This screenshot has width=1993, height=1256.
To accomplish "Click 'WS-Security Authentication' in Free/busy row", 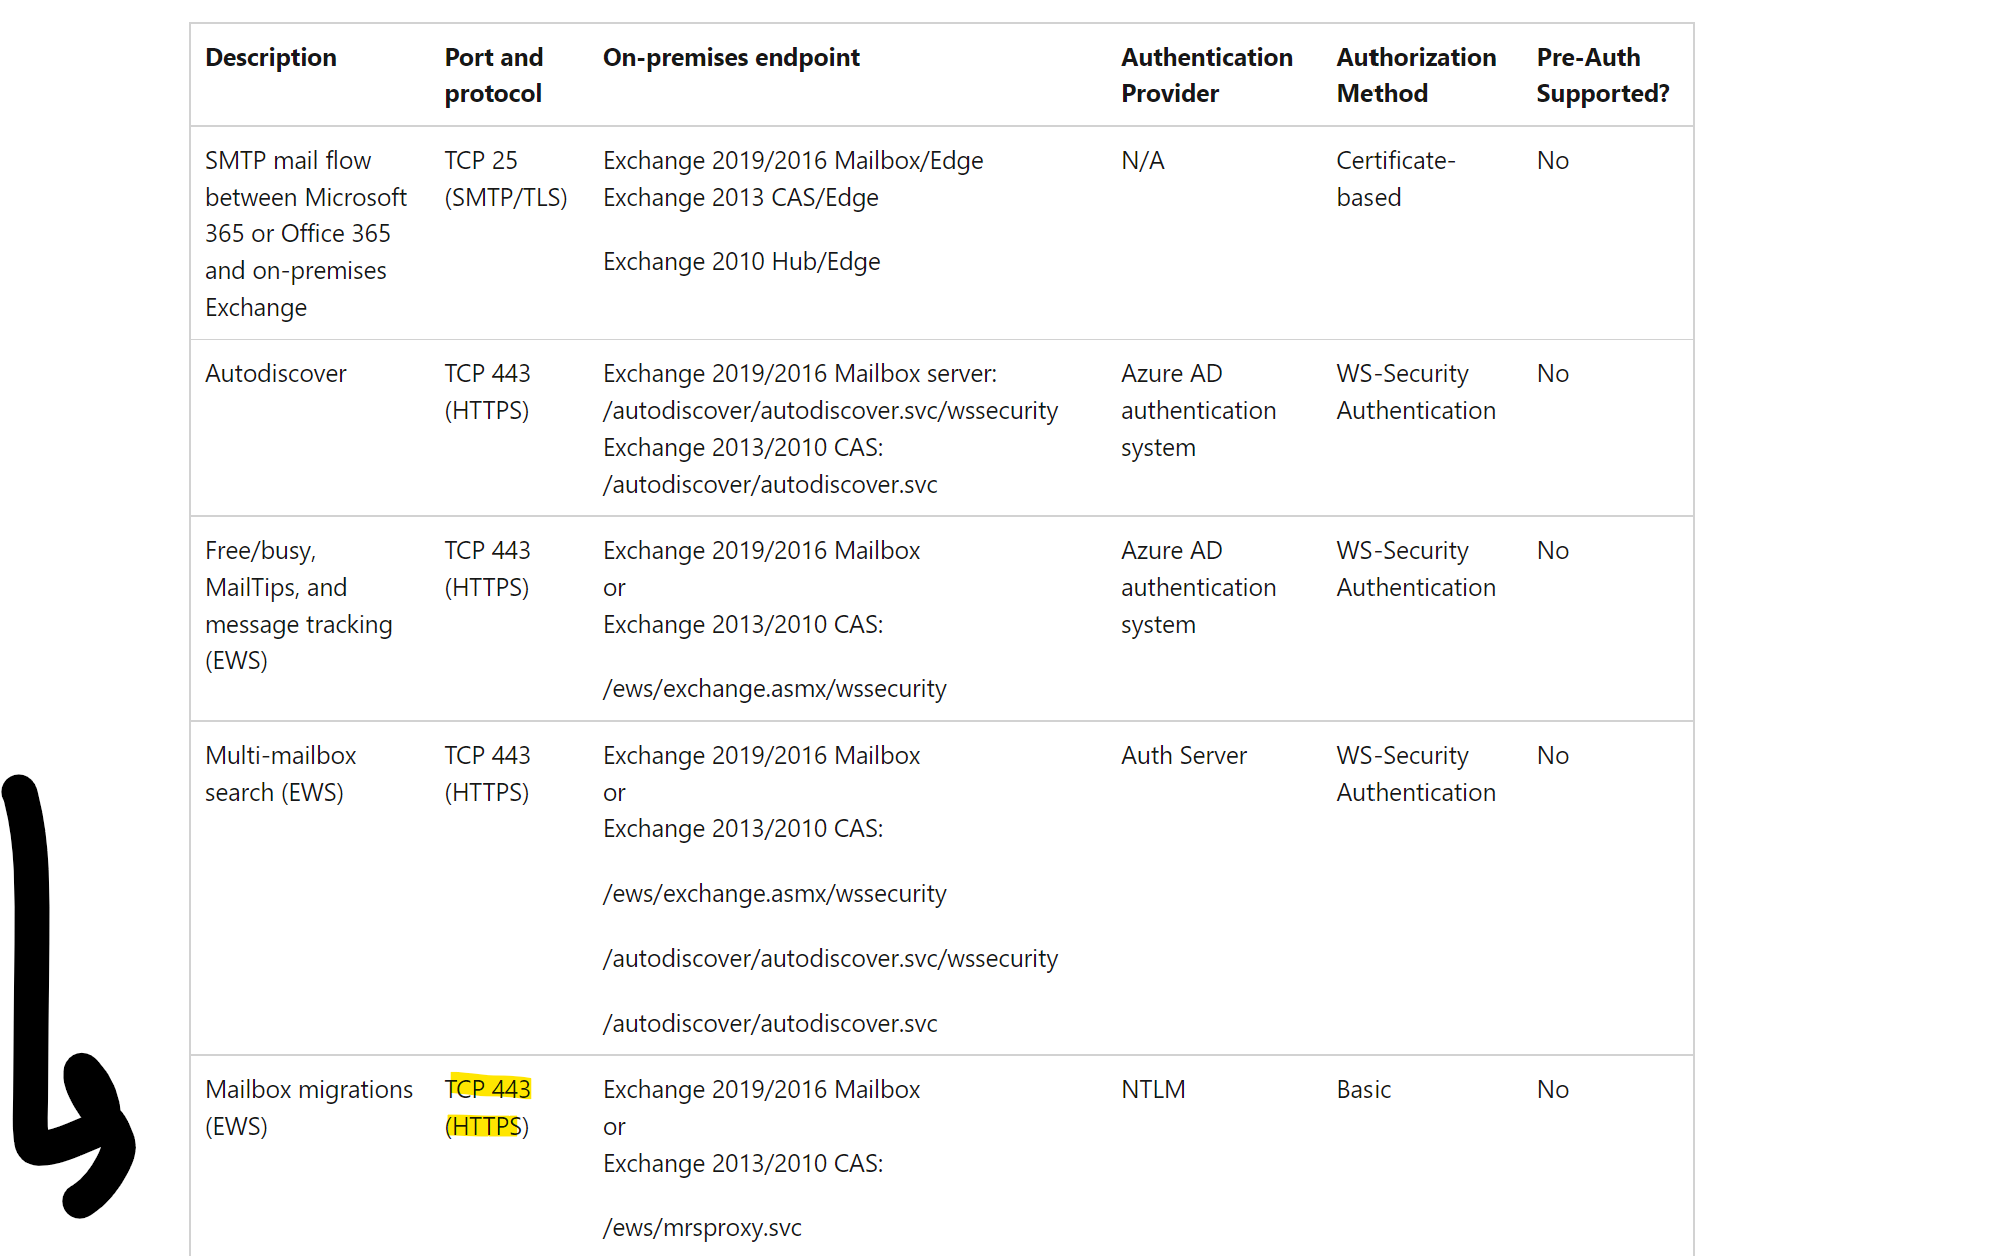I will click(1416, 569).
